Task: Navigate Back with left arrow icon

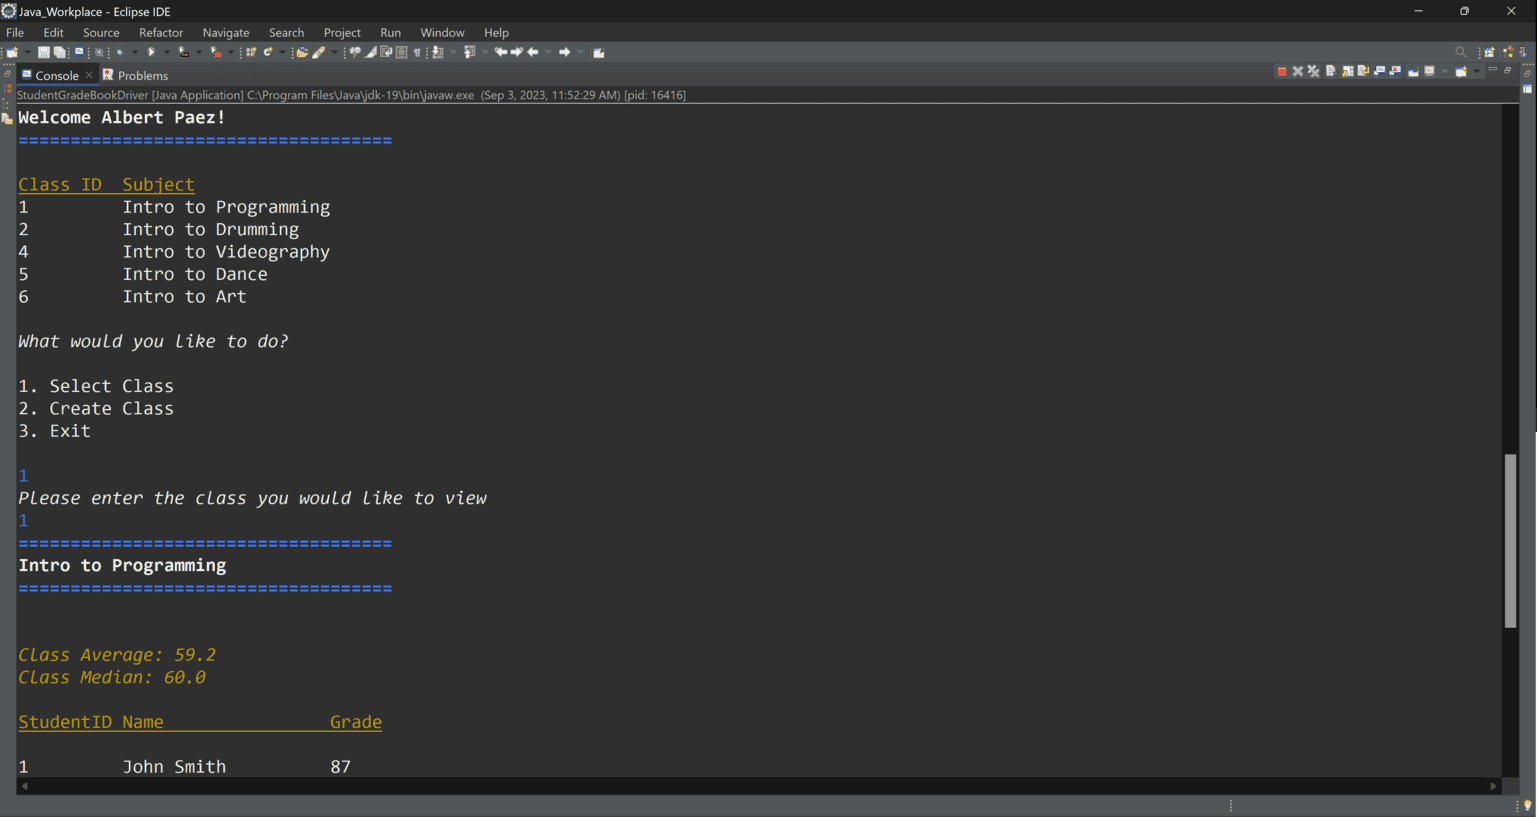Action: 533,52
